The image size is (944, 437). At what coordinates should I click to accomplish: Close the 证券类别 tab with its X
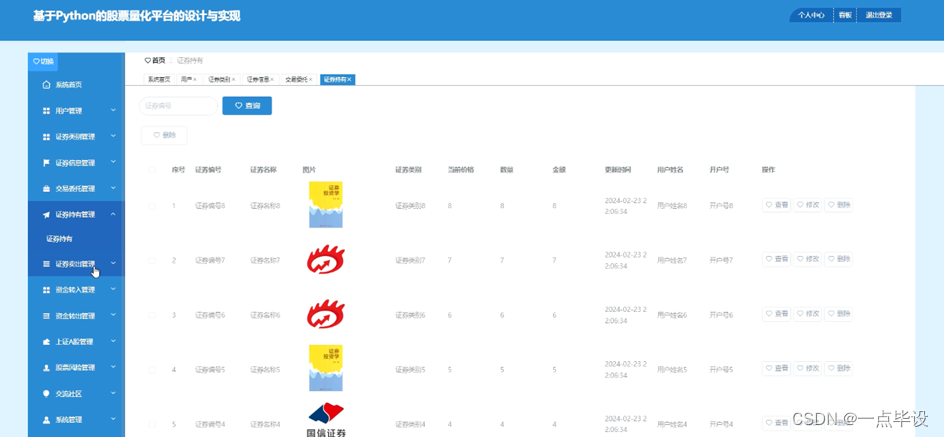(234, 79)
